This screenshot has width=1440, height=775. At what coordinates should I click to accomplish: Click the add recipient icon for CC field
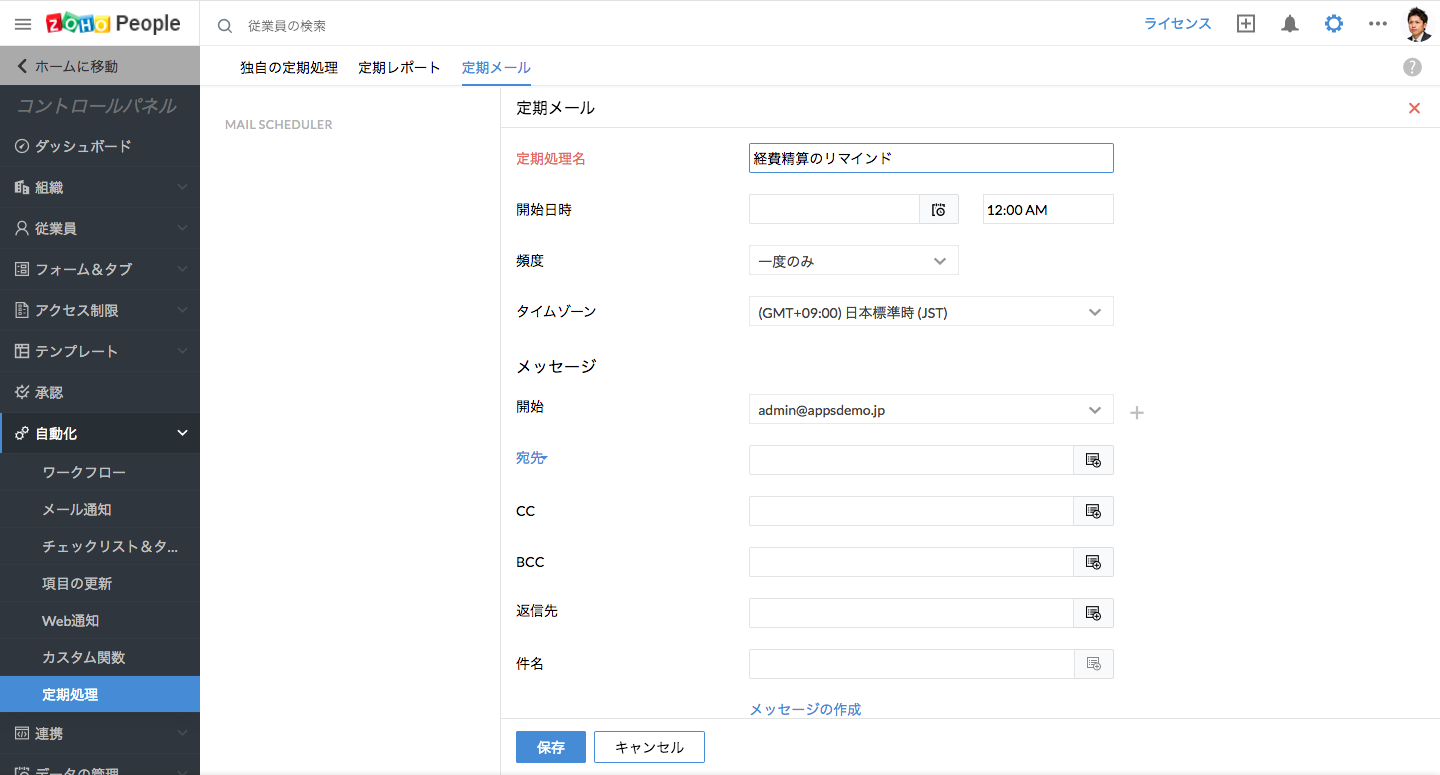coord(1093,511)
